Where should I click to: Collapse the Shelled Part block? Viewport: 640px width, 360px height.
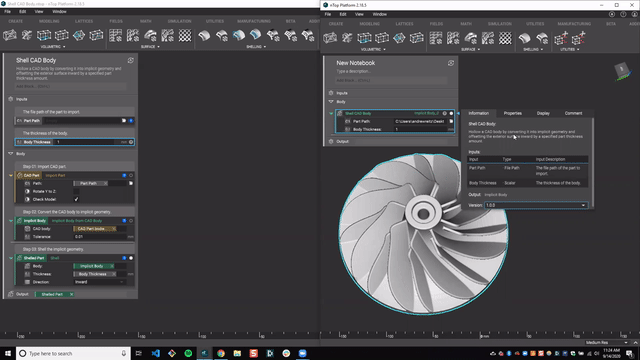[x=11, y=258]
